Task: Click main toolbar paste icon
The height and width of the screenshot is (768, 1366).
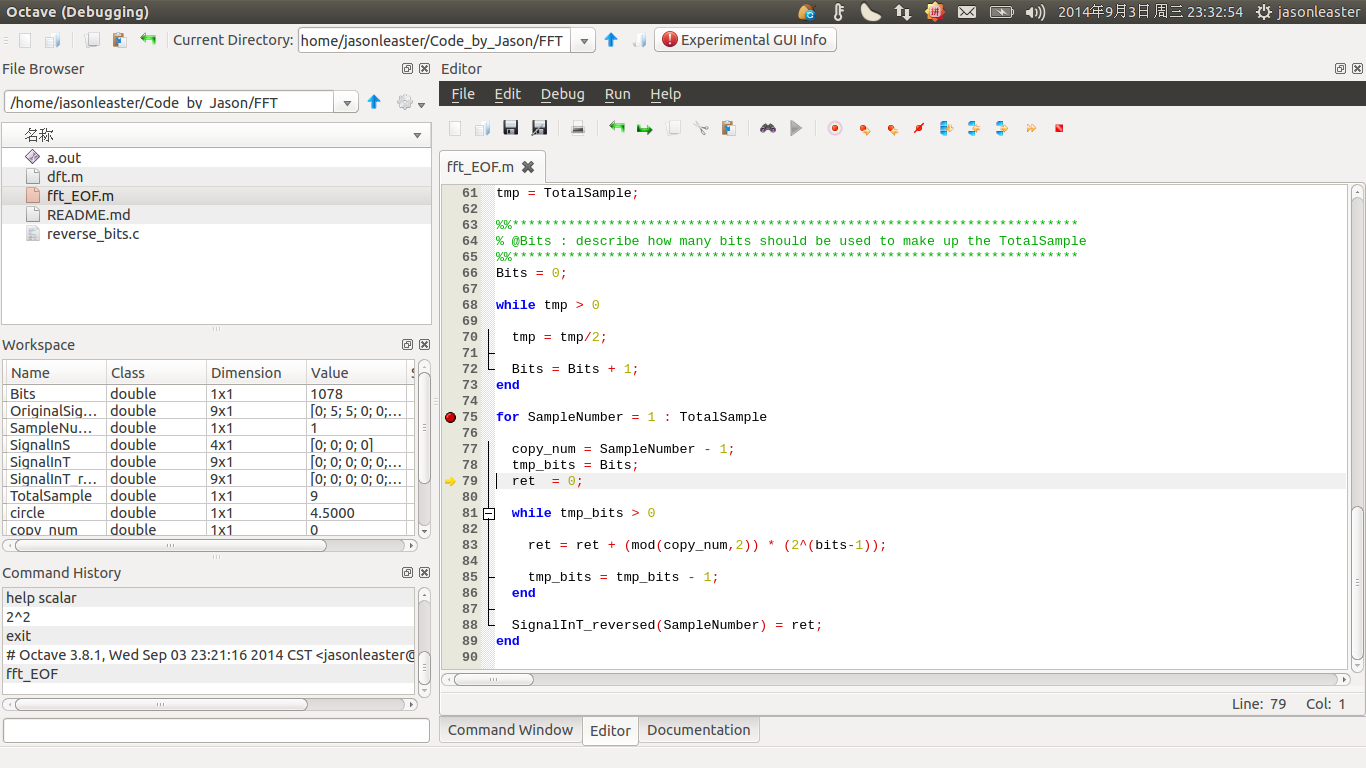Action: tap(119, 40)
